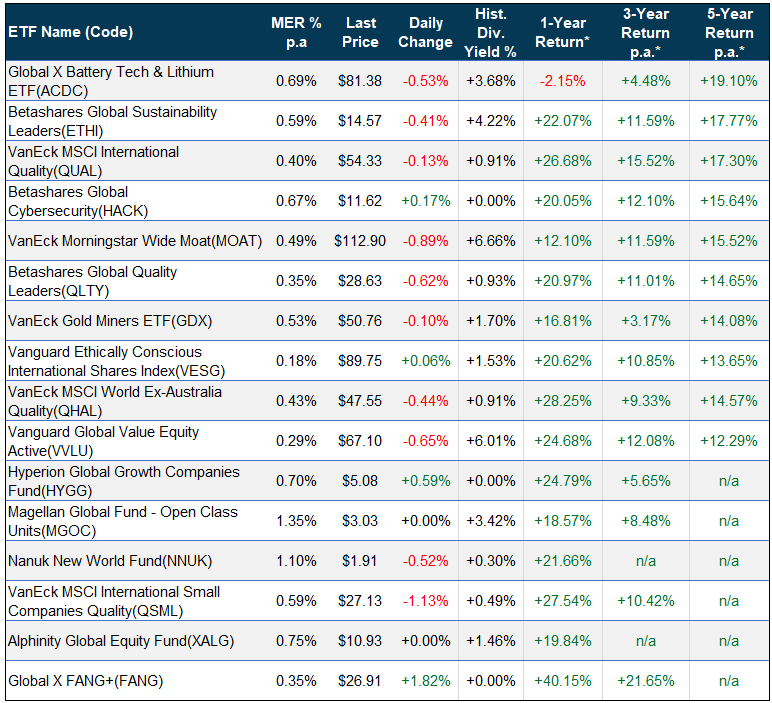The image size is (772, 703).
Task: Click HYGG daily change +0.59%
Action: (x=425, y=481)
